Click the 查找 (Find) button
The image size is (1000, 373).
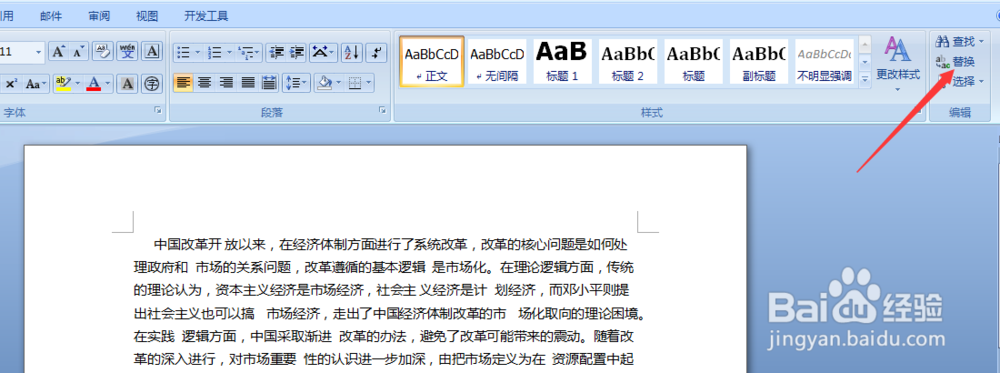pos(959,42)
